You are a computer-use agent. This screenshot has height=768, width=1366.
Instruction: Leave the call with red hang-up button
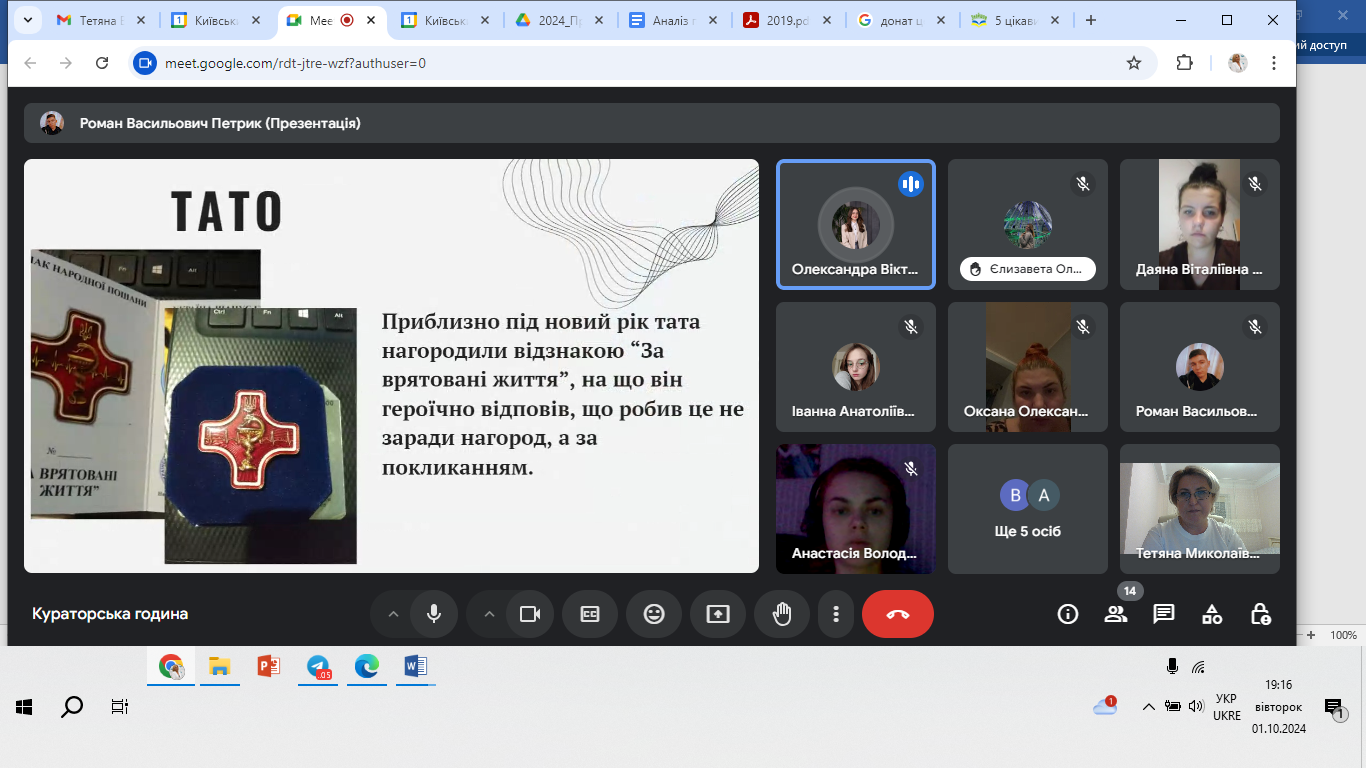pos(898,614)
